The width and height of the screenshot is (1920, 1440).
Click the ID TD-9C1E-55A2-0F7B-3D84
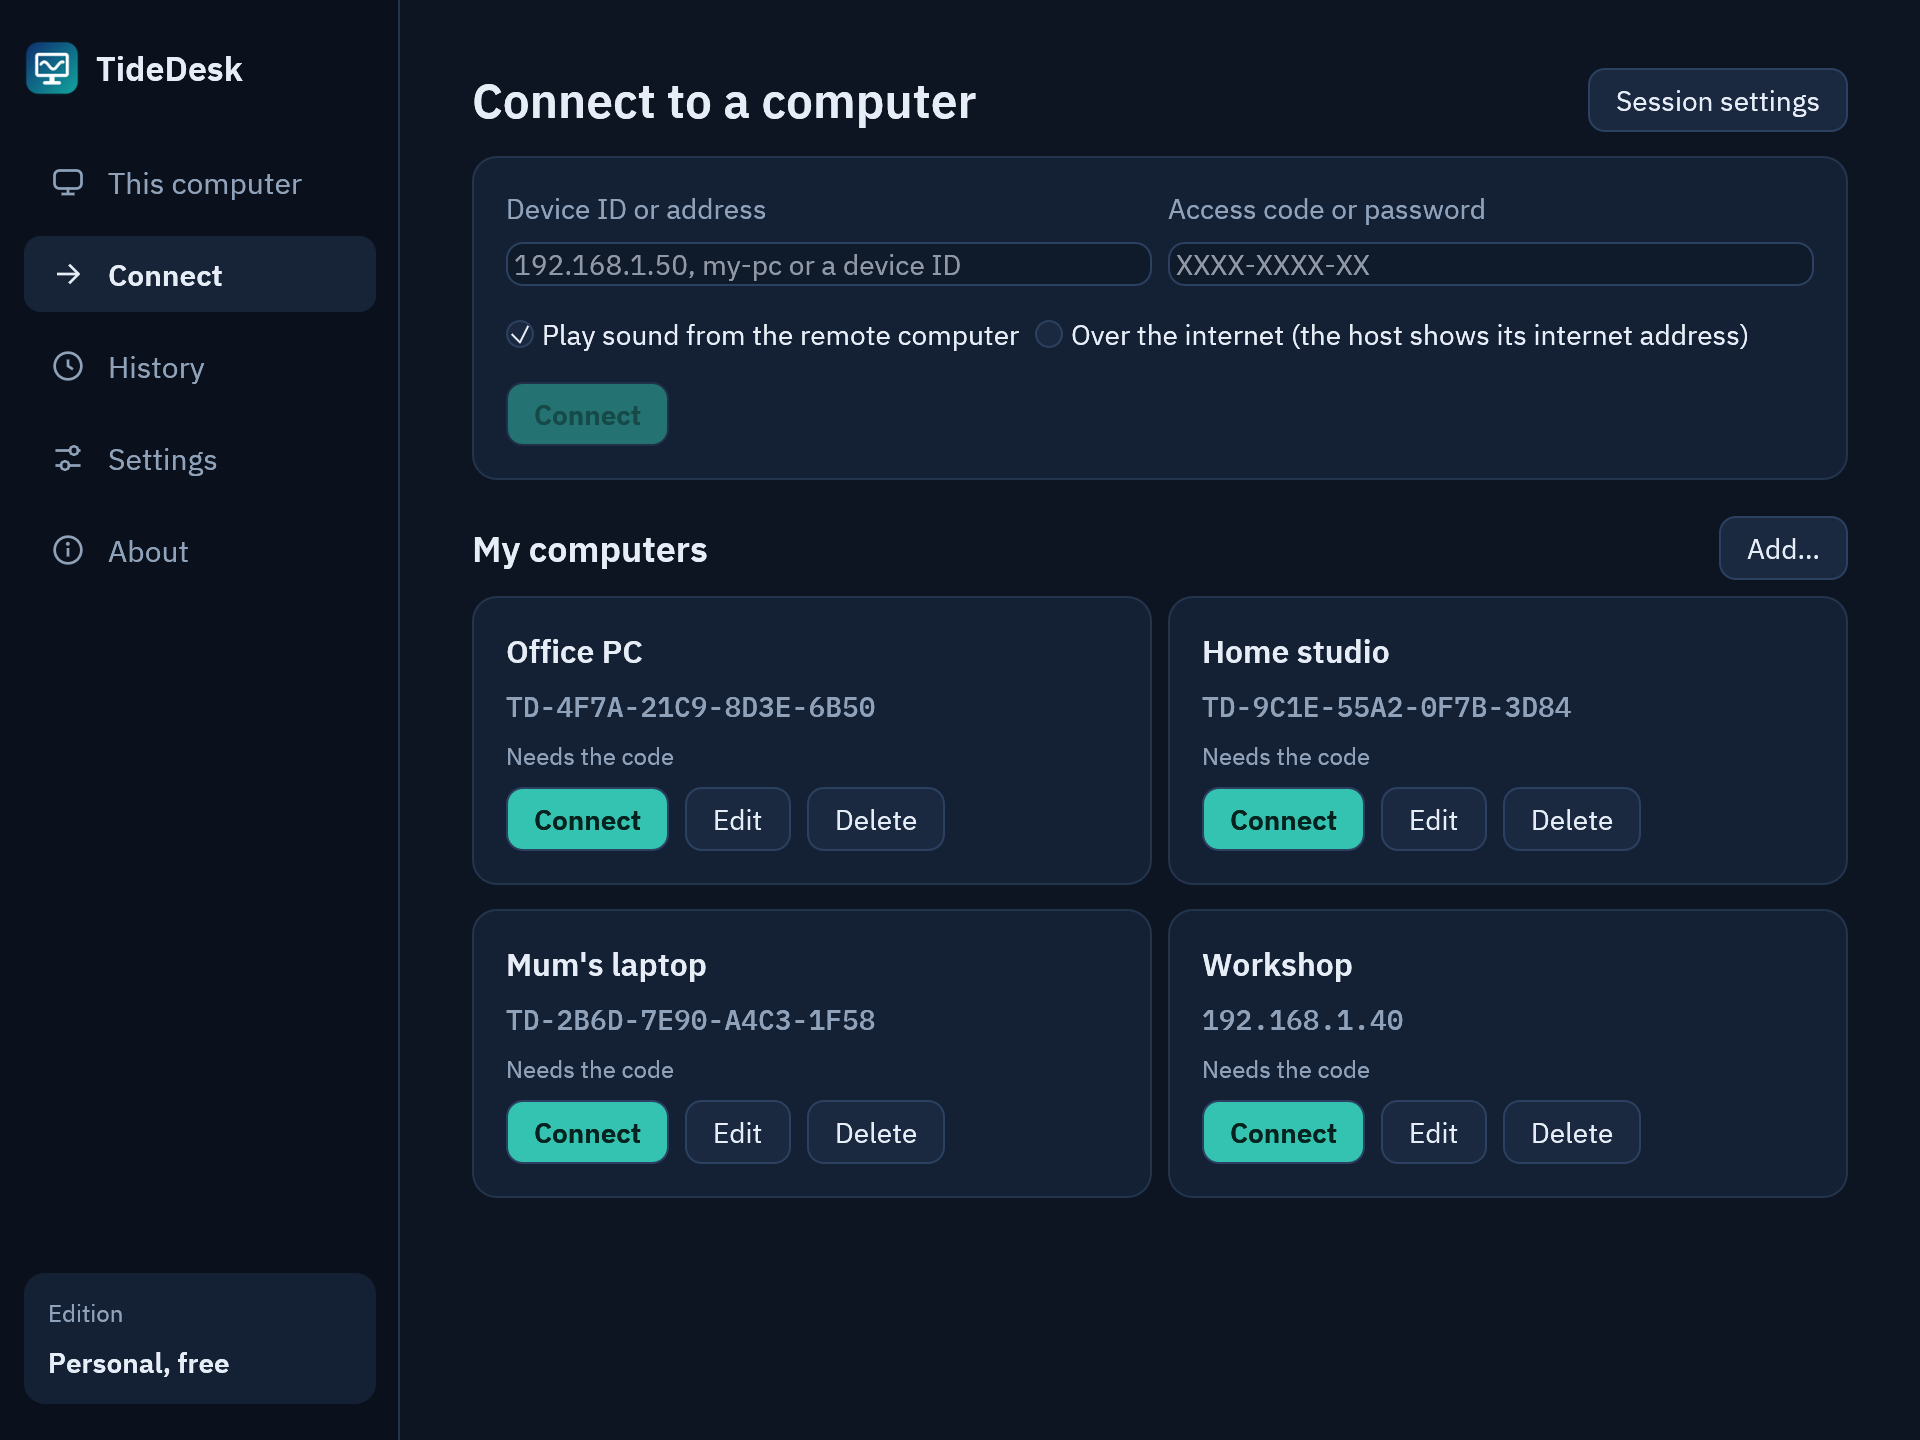(x=1387, y=707)
